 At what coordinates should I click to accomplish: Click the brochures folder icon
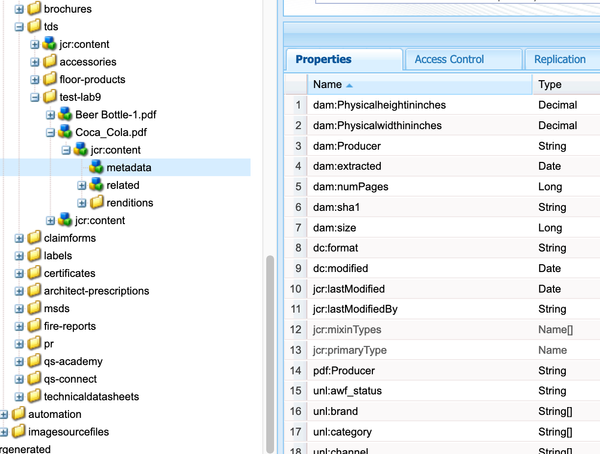[x=34, y=7]
